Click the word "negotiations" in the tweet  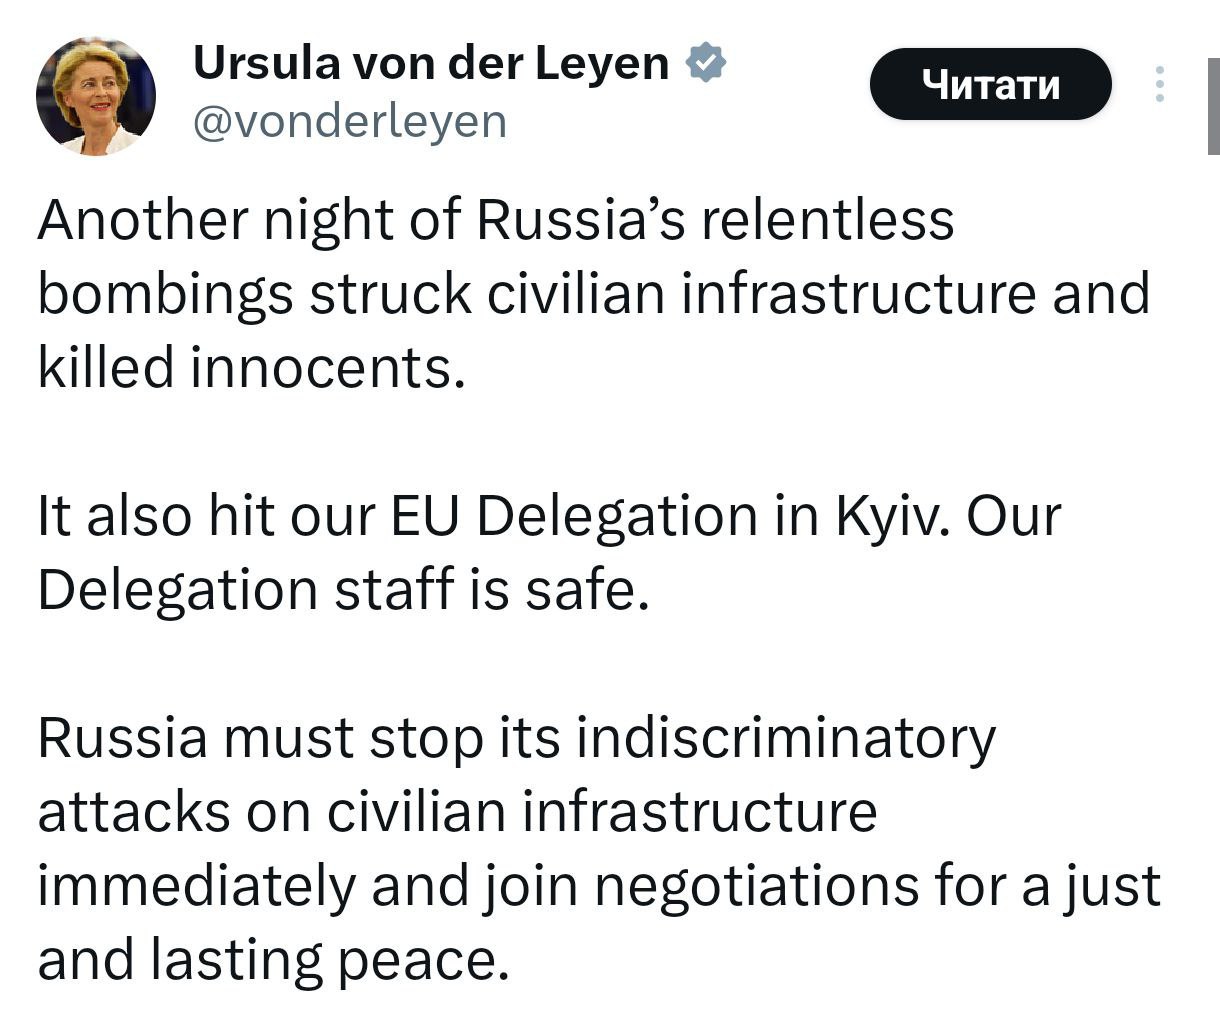[756, 887]
